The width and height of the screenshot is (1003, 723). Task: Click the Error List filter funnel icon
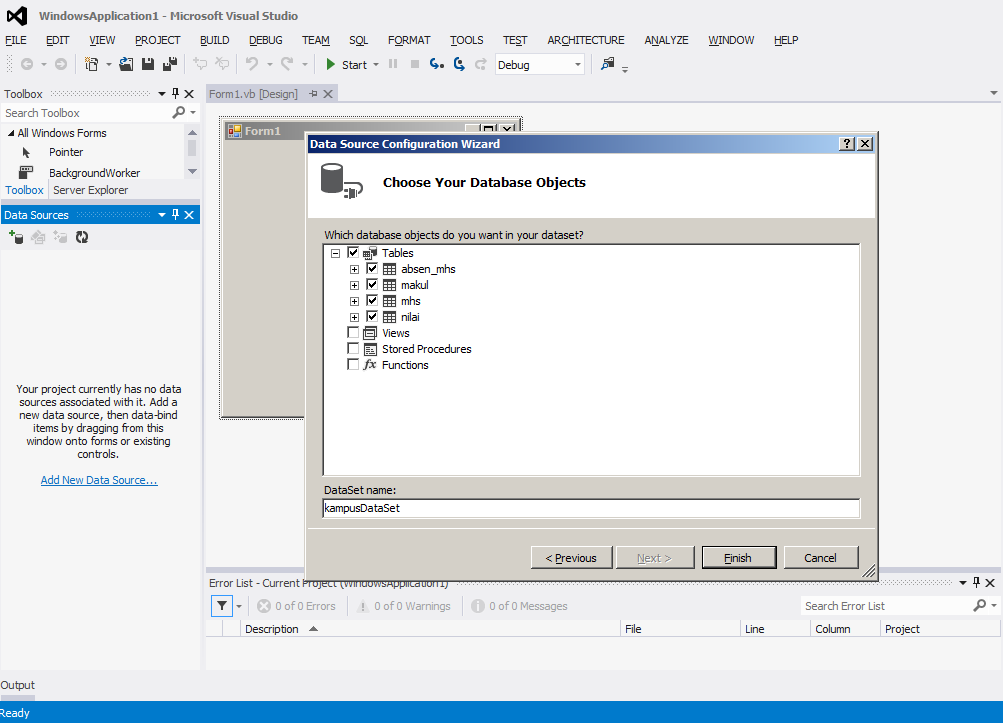(x=222, y=606)
